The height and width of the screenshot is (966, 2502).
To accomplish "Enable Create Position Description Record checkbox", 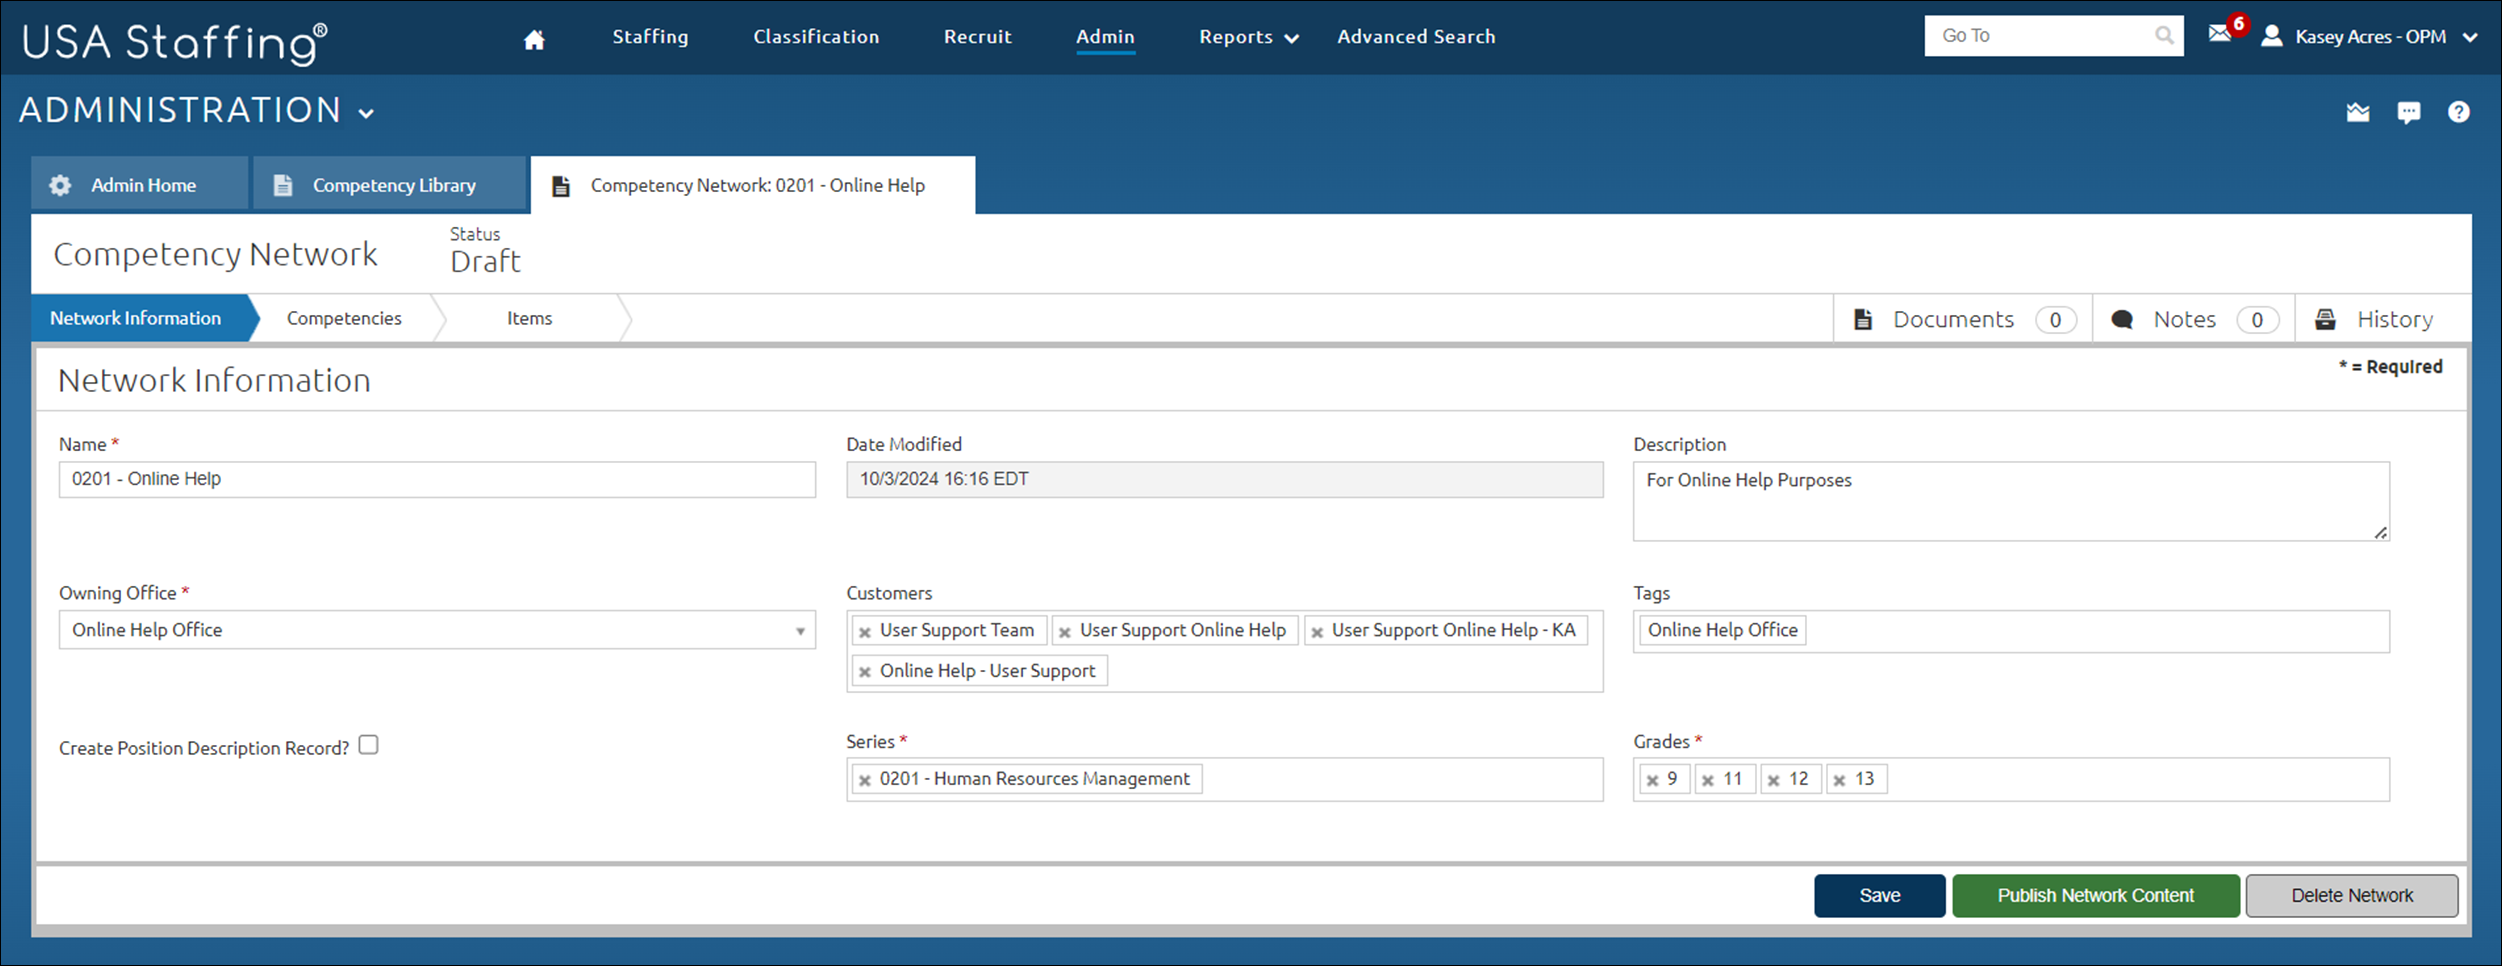I will point(369,745).
